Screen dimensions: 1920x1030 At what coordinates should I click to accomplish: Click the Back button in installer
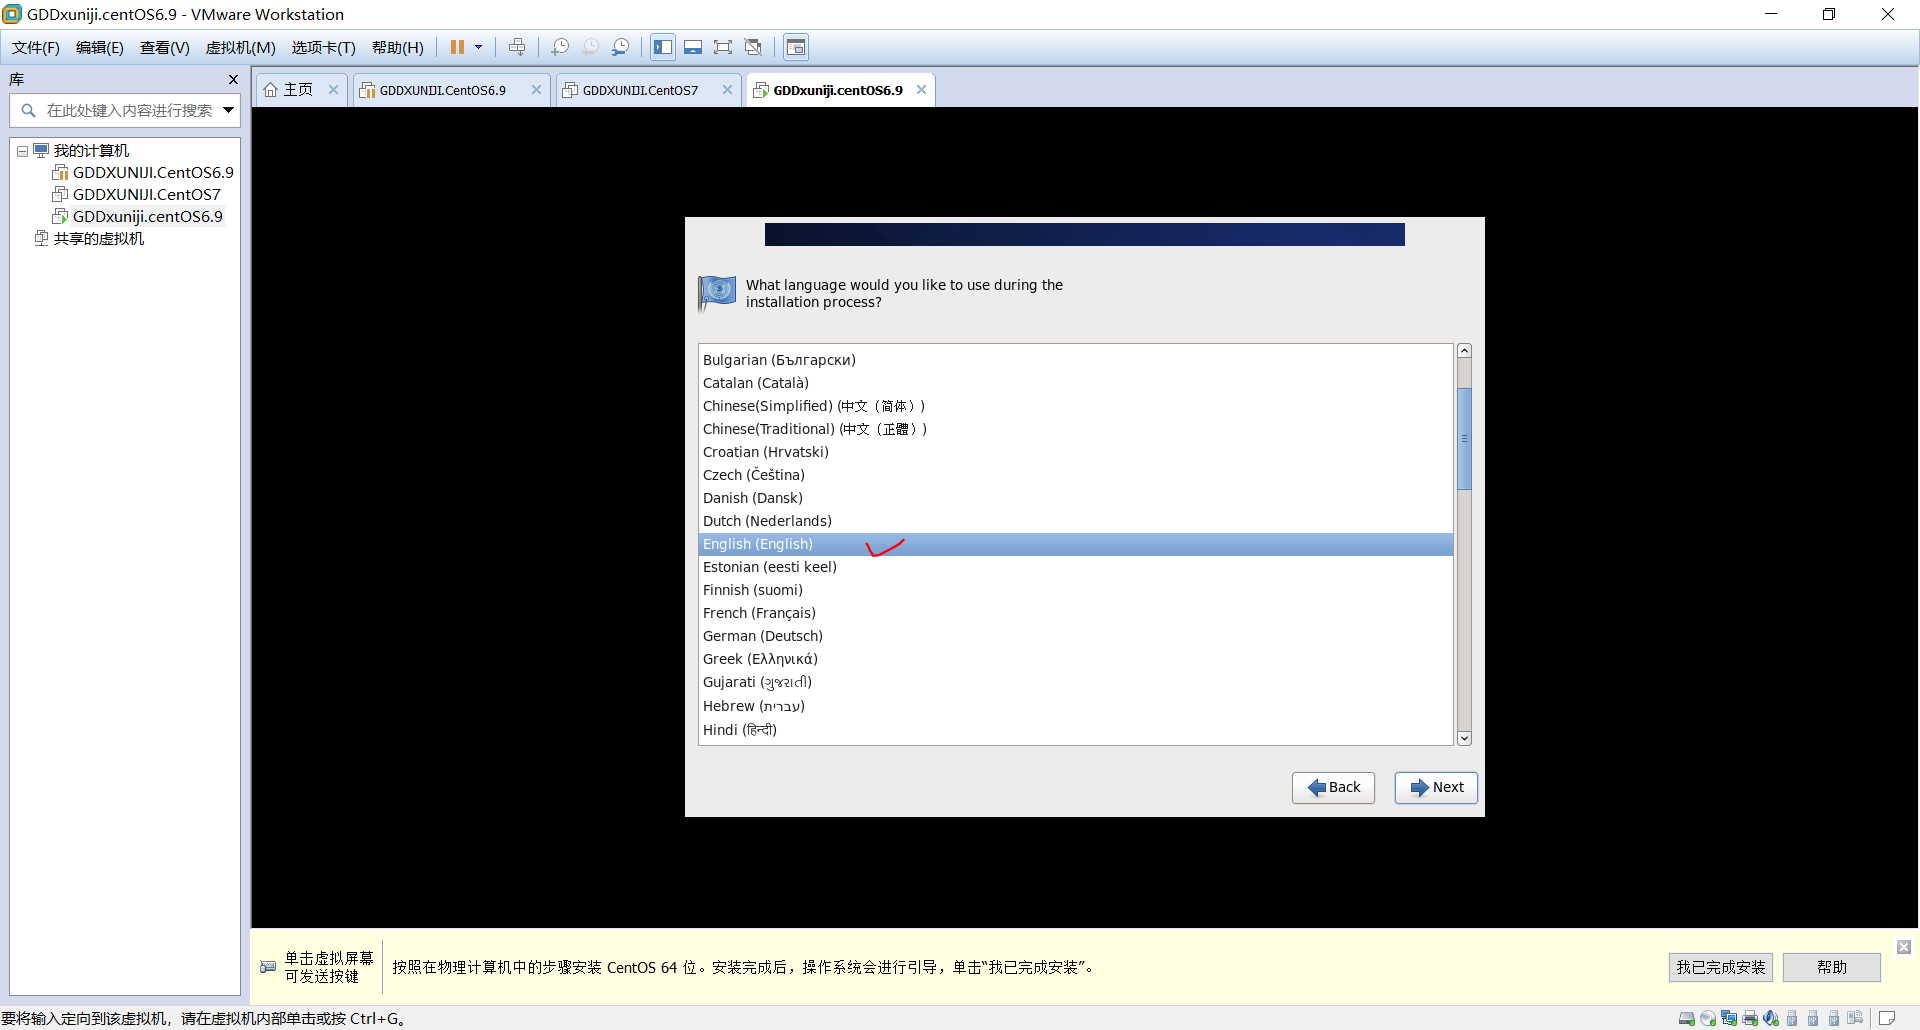click(1333, 787)
